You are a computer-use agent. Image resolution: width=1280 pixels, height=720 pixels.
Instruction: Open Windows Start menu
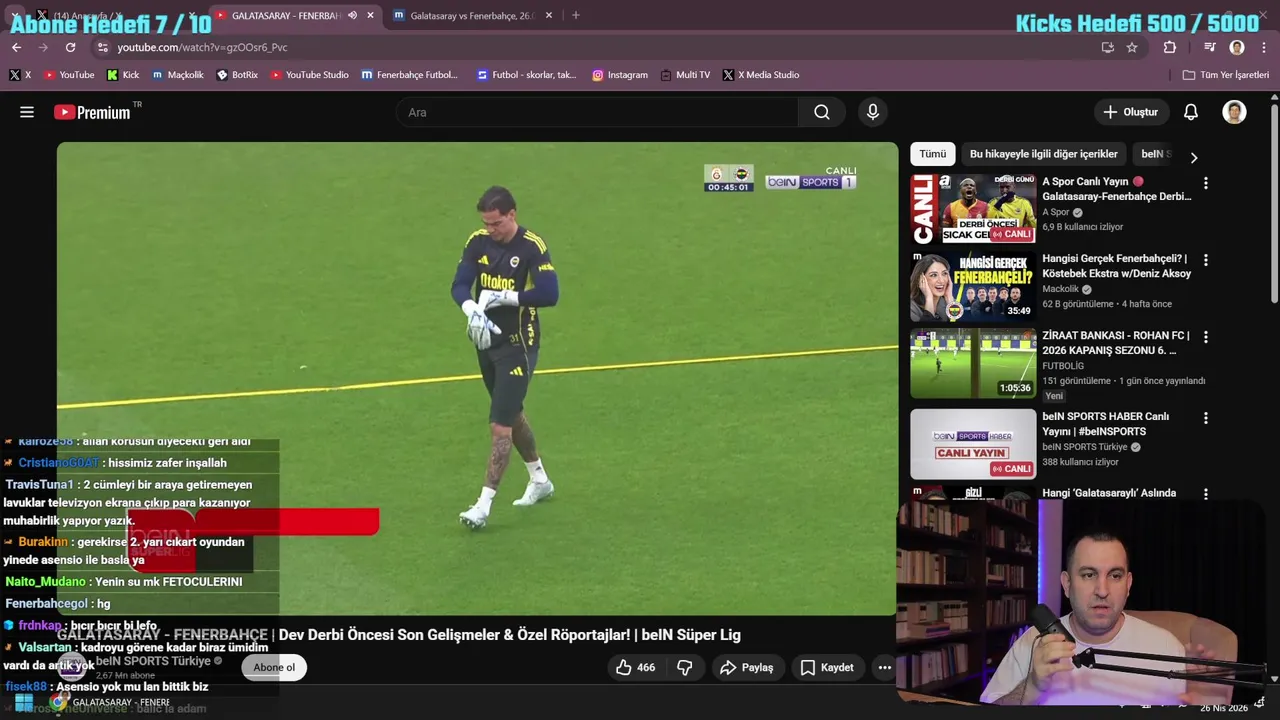24,703
